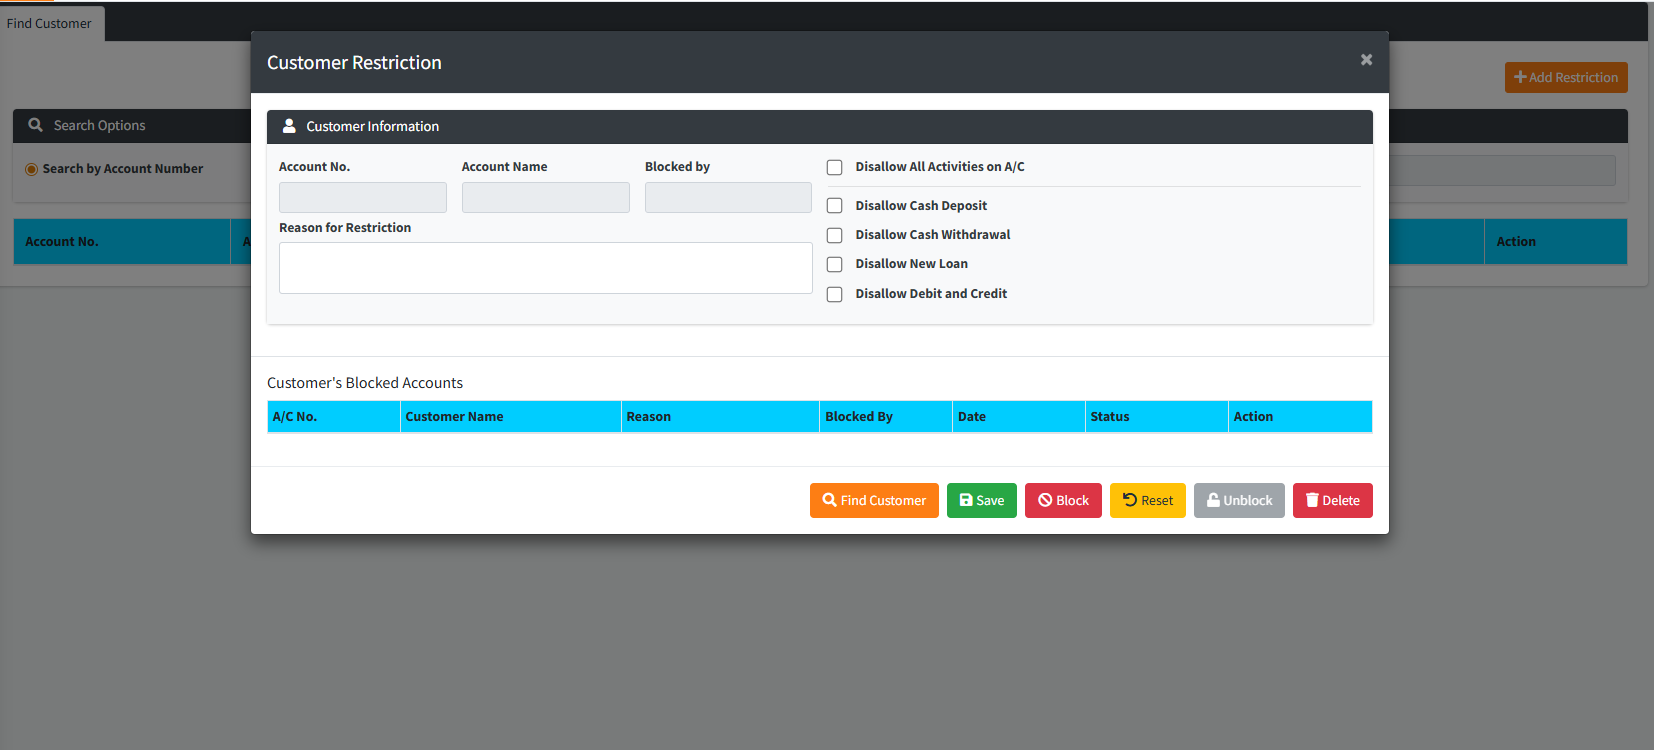The width and height of the screenshot is (1654, 750).
Task: Click the gray Unblock button
Action: [x=1238, y=500]
